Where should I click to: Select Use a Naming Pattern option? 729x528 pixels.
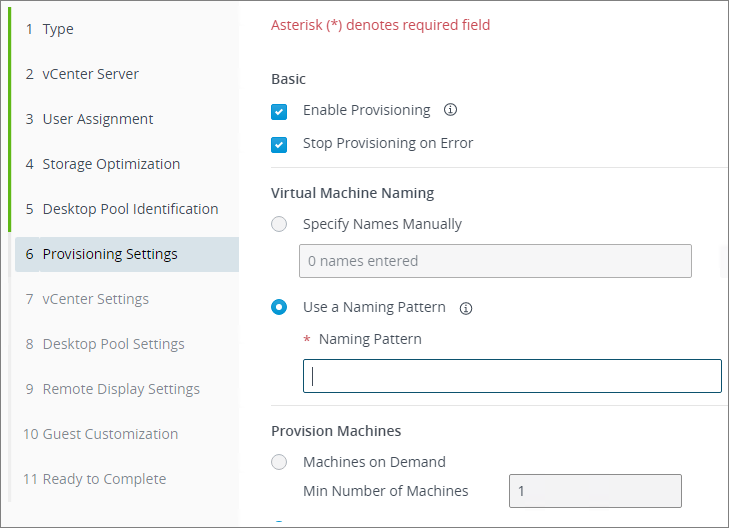(280, 308)
